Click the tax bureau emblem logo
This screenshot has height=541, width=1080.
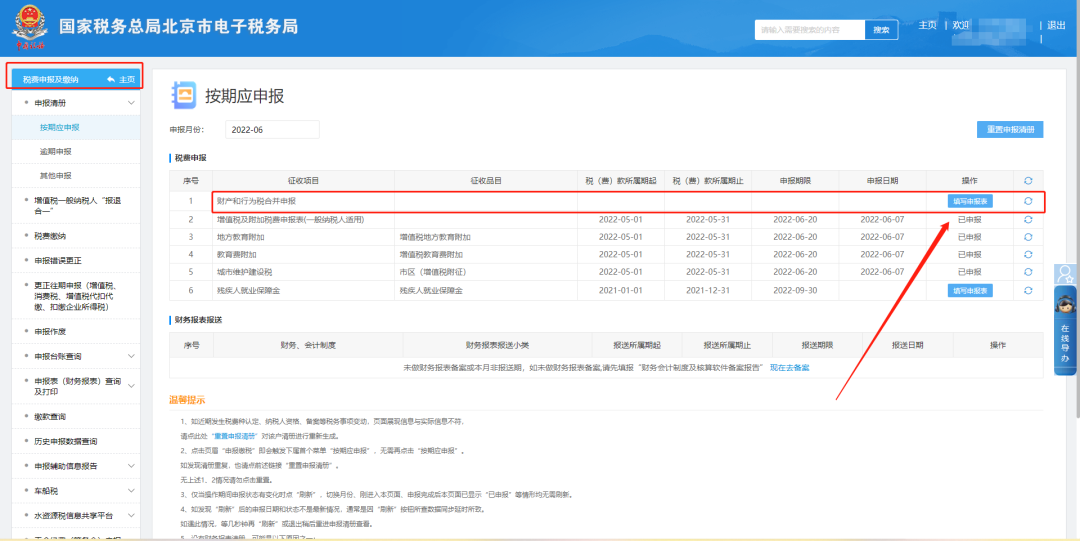[30, 28]
